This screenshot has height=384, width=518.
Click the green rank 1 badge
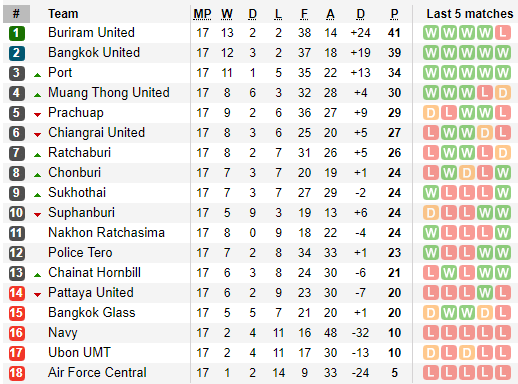[17, 33]
